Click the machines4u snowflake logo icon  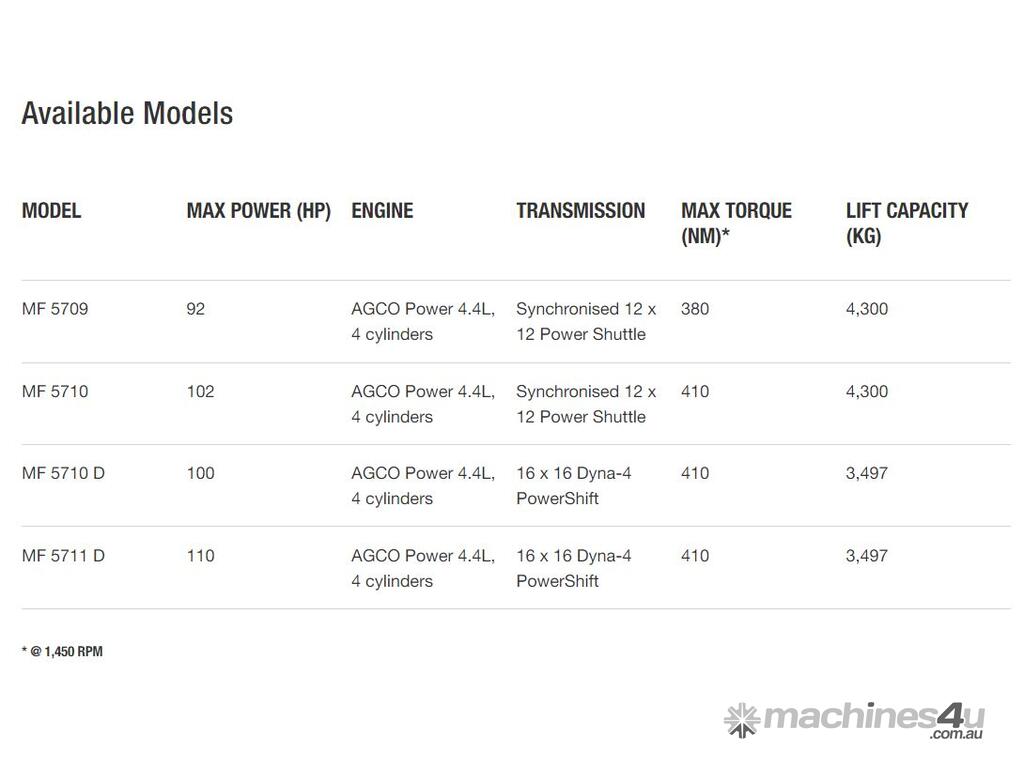tap(741, 720)
